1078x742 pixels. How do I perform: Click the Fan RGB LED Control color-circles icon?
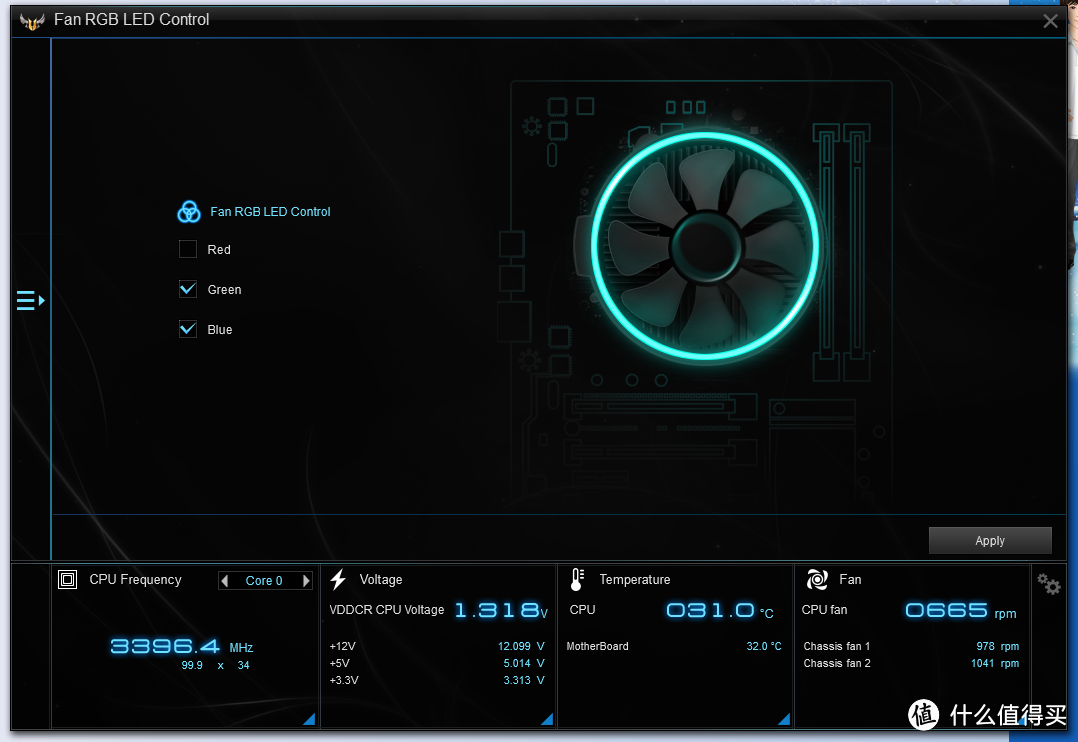(189, 212)
